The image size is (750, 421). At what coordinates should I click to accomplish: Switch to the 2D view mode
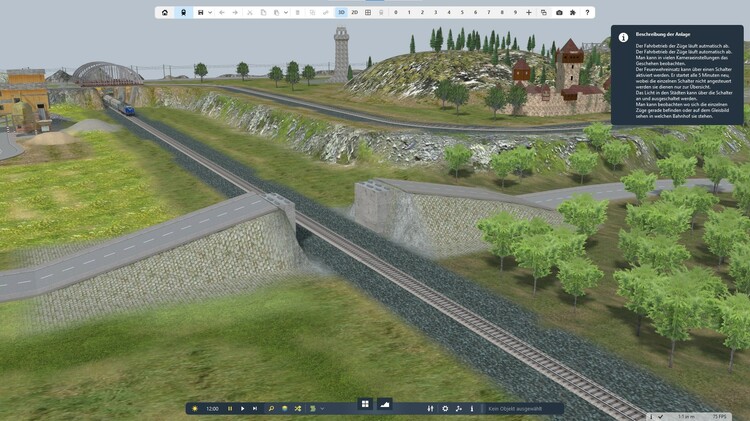[354, 13]
